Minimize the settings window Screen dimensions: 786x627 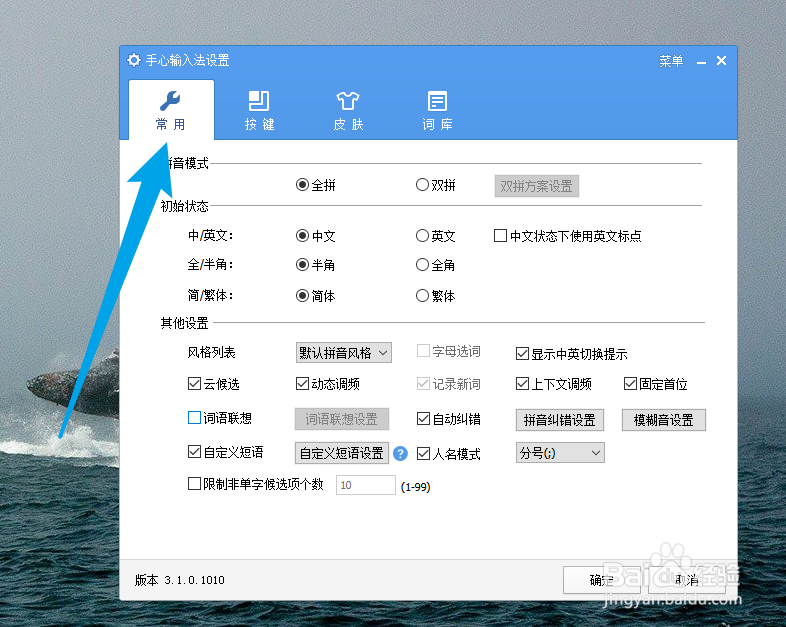(701, 62)
